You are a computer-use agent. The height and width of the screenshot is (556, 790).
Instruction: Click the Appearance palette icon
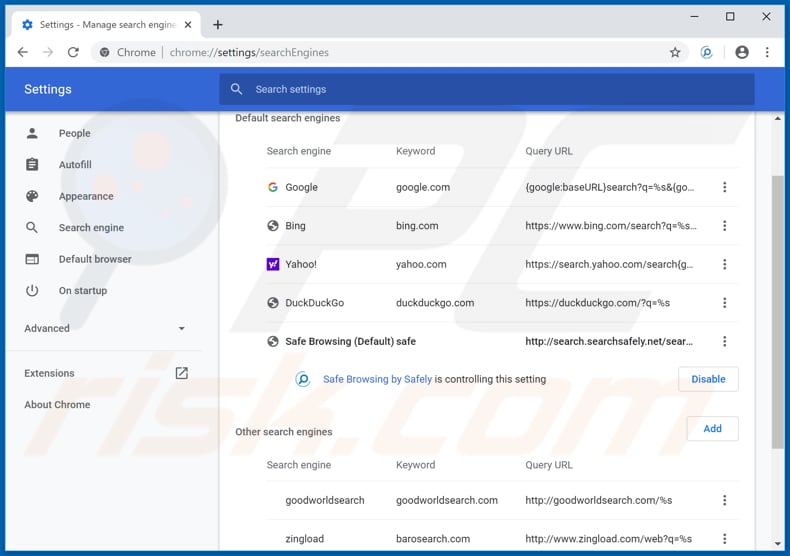(32, 196)
